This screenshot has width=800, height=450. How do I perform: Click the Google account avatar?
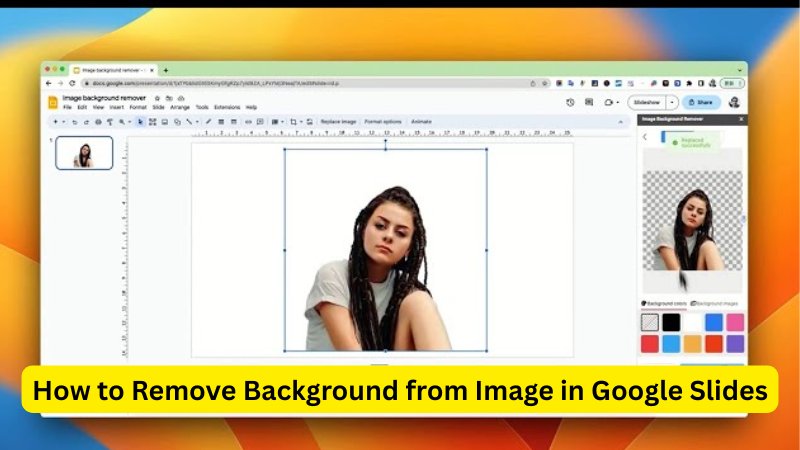[x=734, y=103]
